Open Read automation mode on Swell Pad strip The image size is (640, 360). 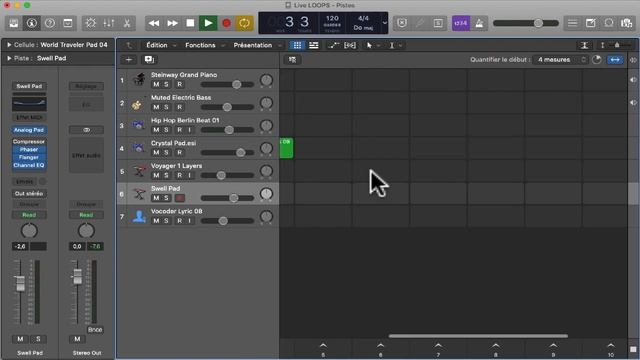tap(29, 215)
